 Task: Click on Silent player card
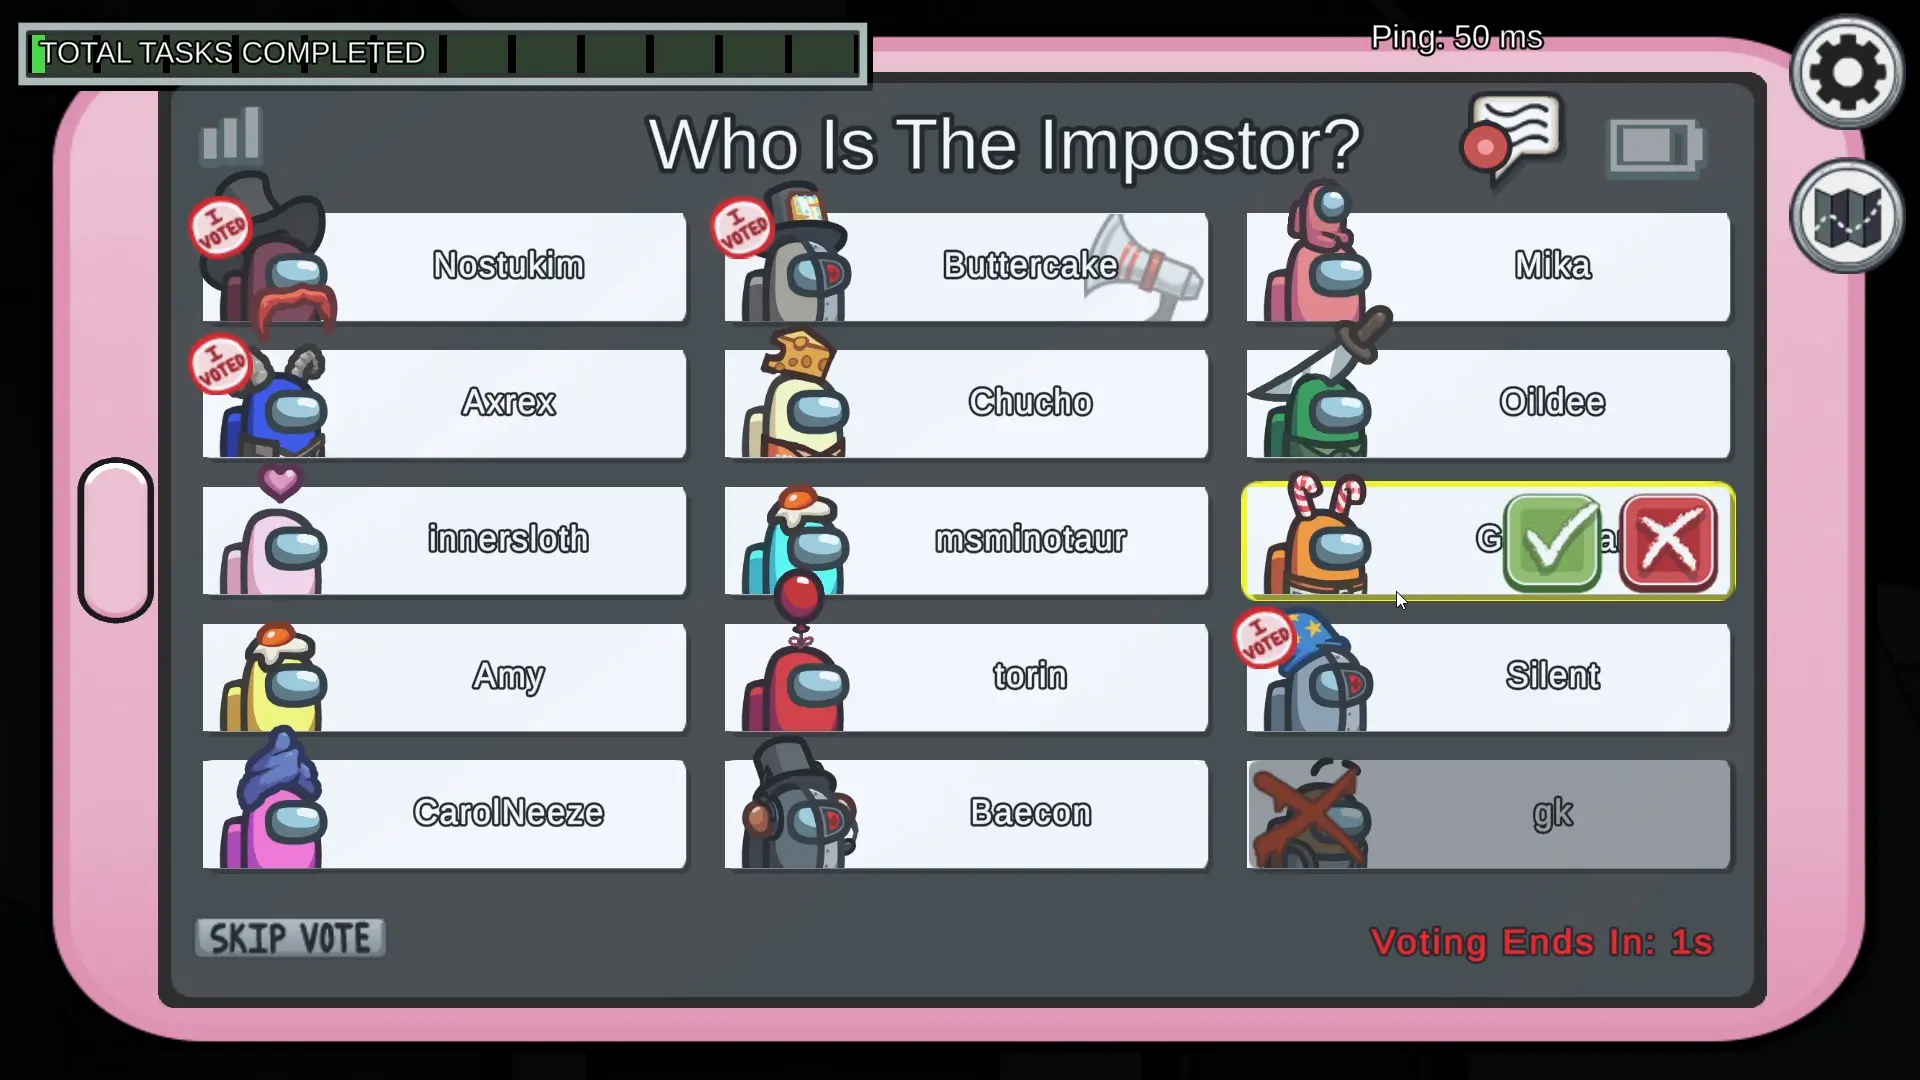point(1487,675)
